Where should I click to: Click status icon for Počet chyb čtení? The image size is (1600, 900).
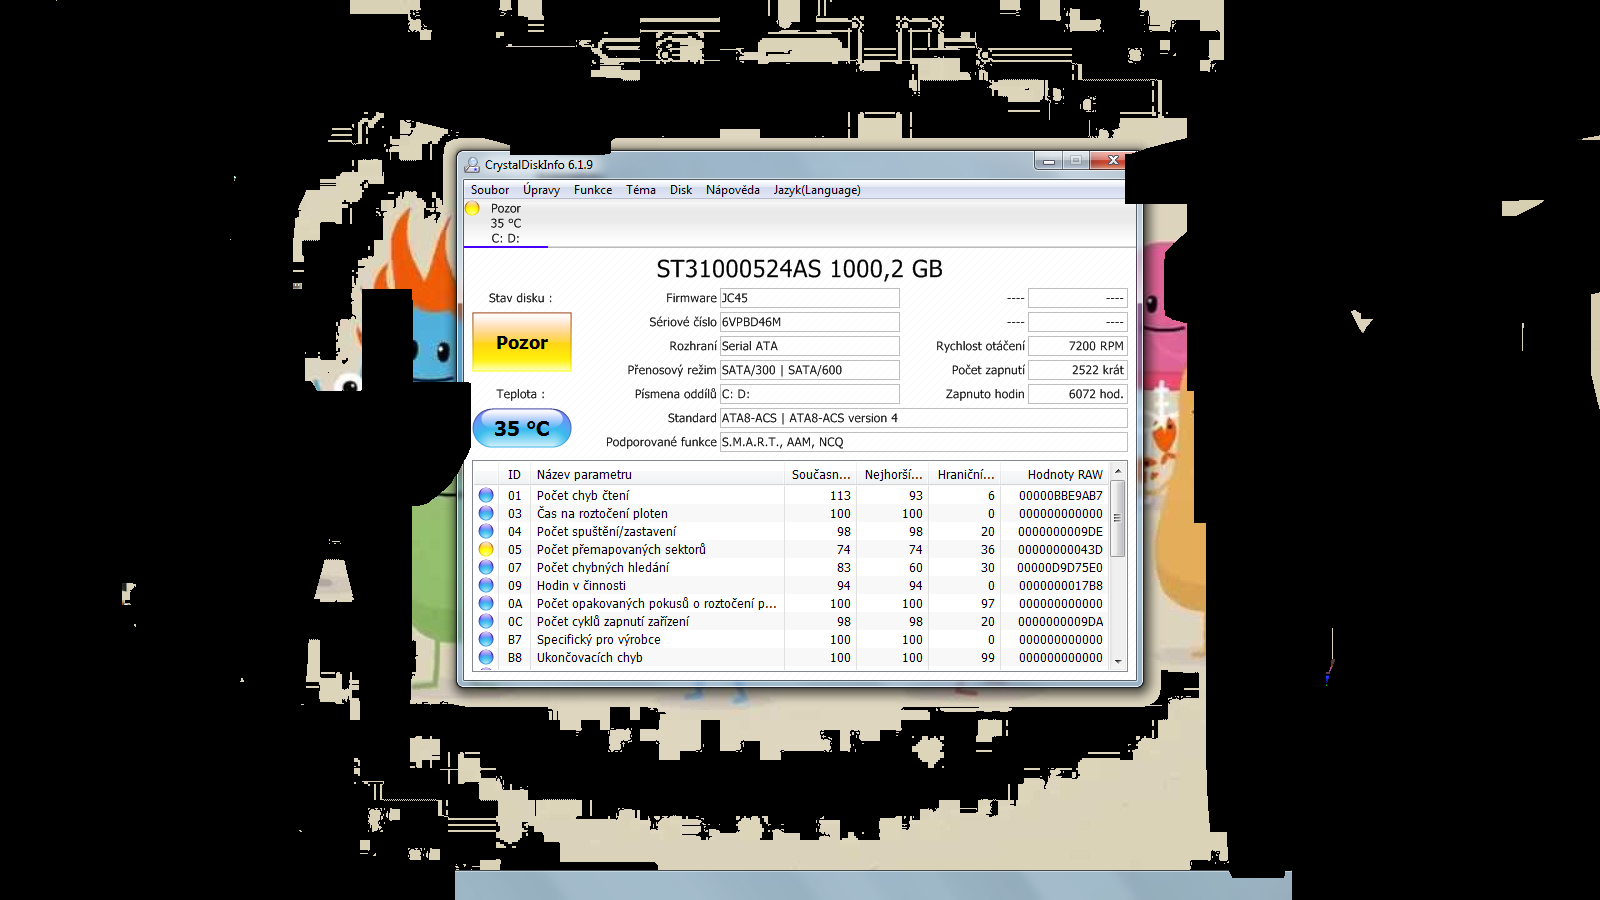[486, 495]
